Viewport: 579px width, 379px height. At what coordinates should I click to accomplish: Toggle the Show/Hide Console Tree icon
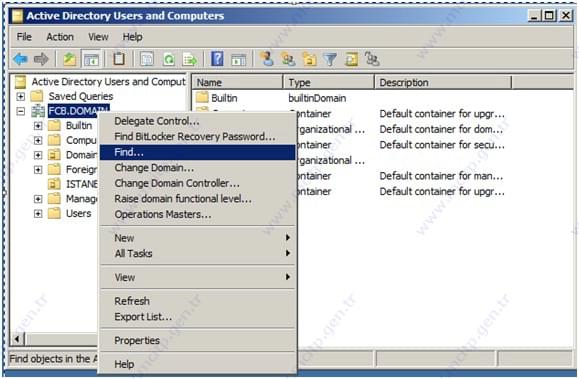pos(91,59)
